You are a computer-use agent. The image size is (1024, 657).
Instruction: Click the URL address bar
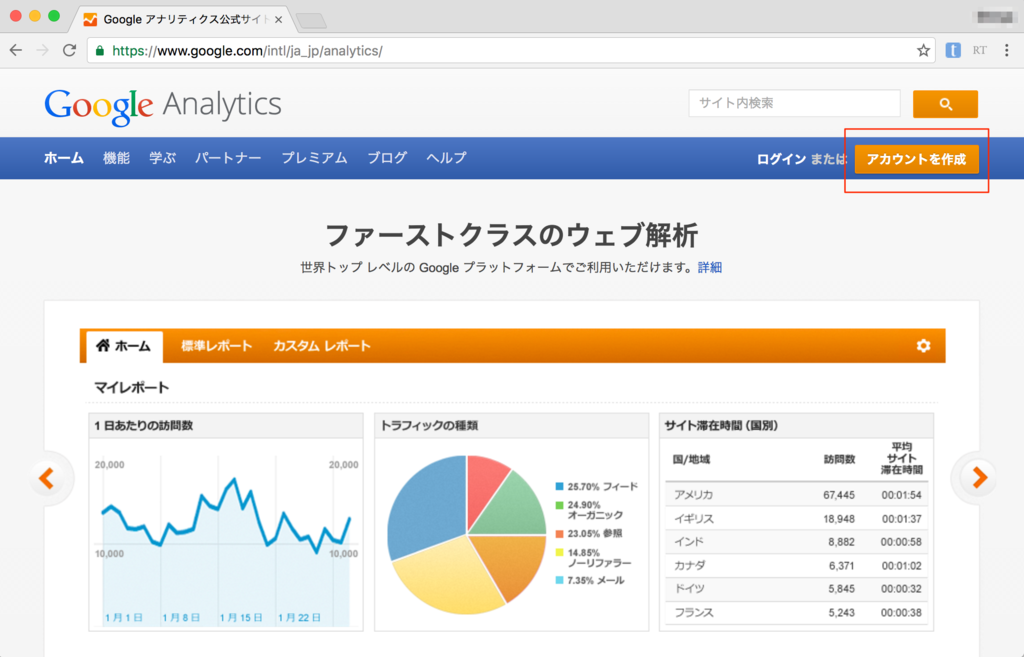(x=509, y=50)
